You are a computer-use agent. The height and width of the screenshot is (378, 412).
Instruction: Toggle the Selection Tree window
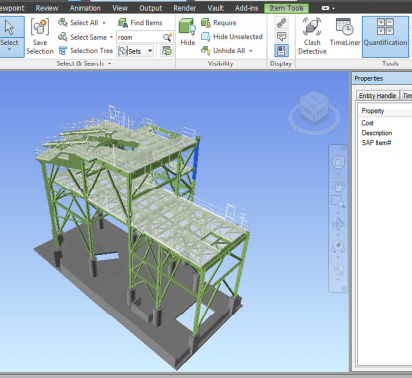(86, 51)
